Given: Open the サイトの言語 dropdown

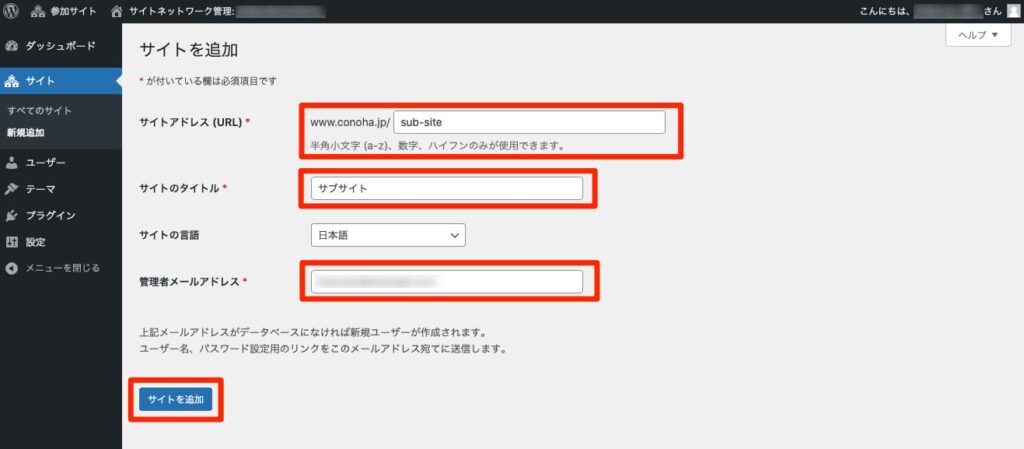Looking at the screenshot, I should tap(388, 235).
